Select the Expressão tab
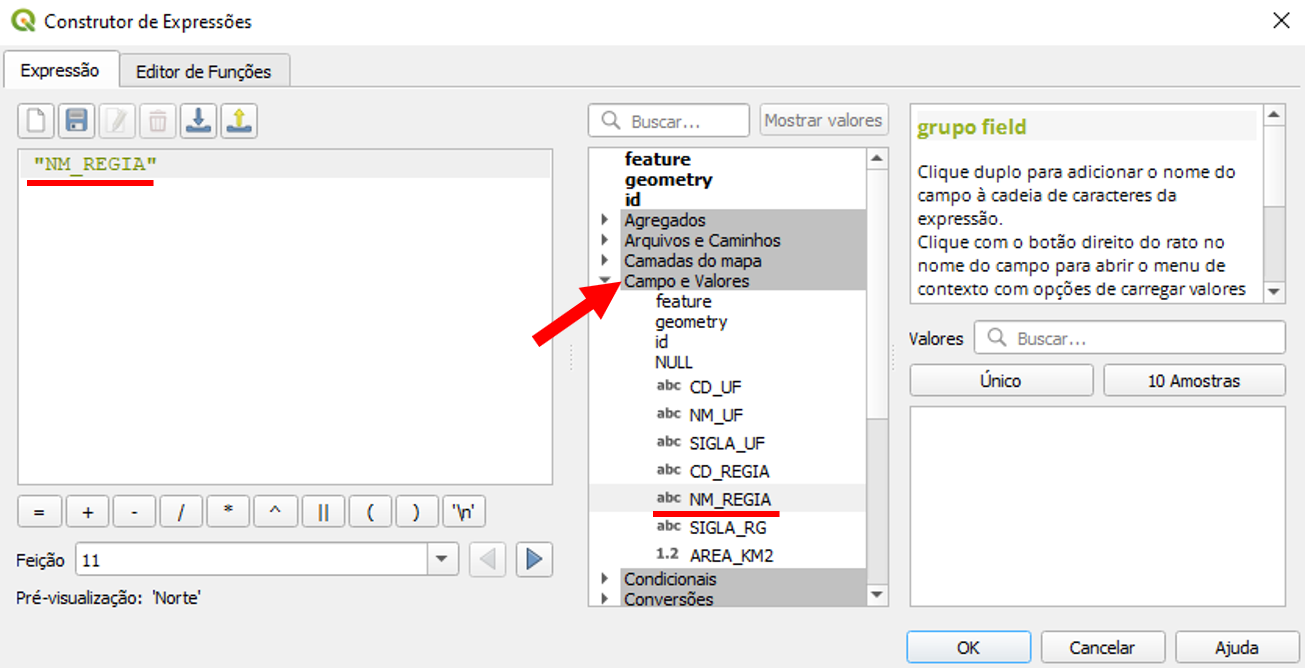Screen dimensions: 1305x668 [60, 71]
